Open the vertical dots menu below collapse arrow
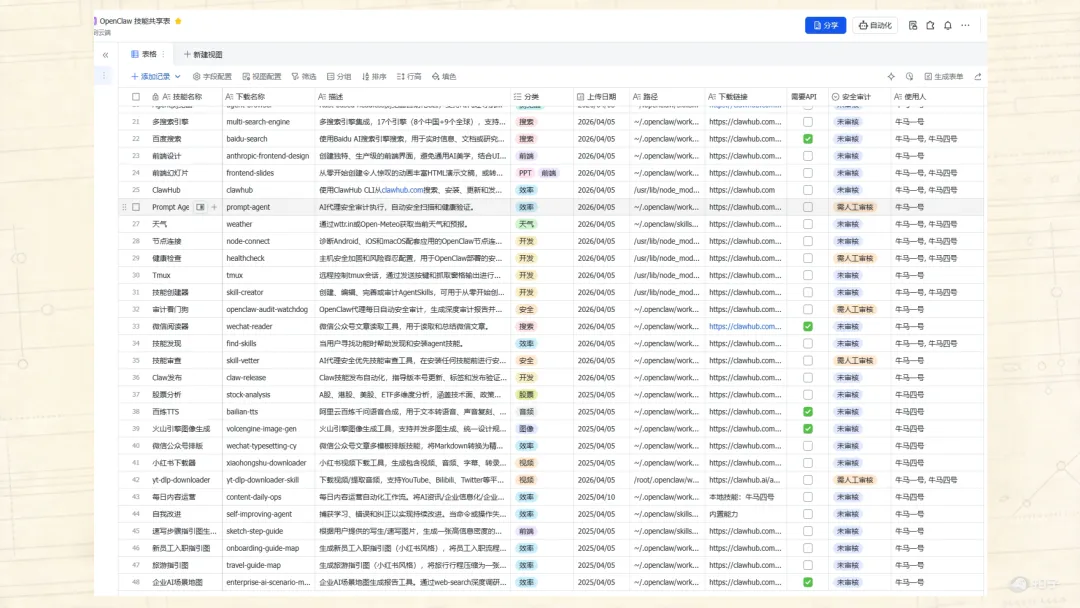Viewport: 1080px width, 608px height. click(104, 76)
